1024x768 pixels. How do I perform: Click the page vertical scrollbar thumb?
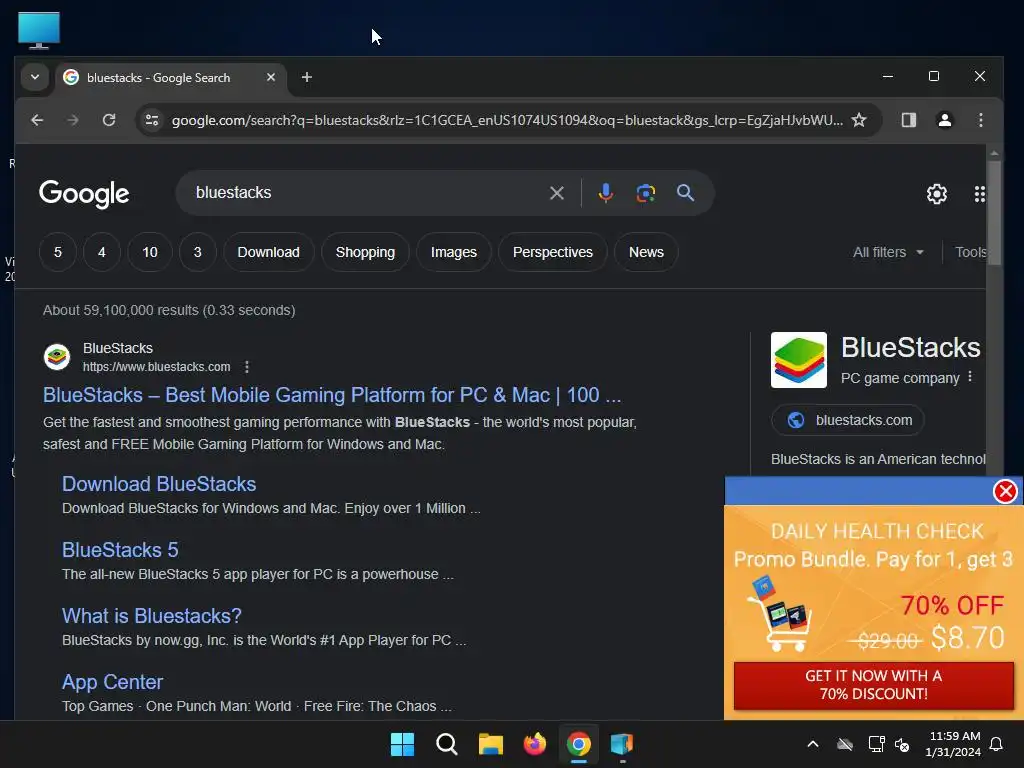click(x=994, y=212)
